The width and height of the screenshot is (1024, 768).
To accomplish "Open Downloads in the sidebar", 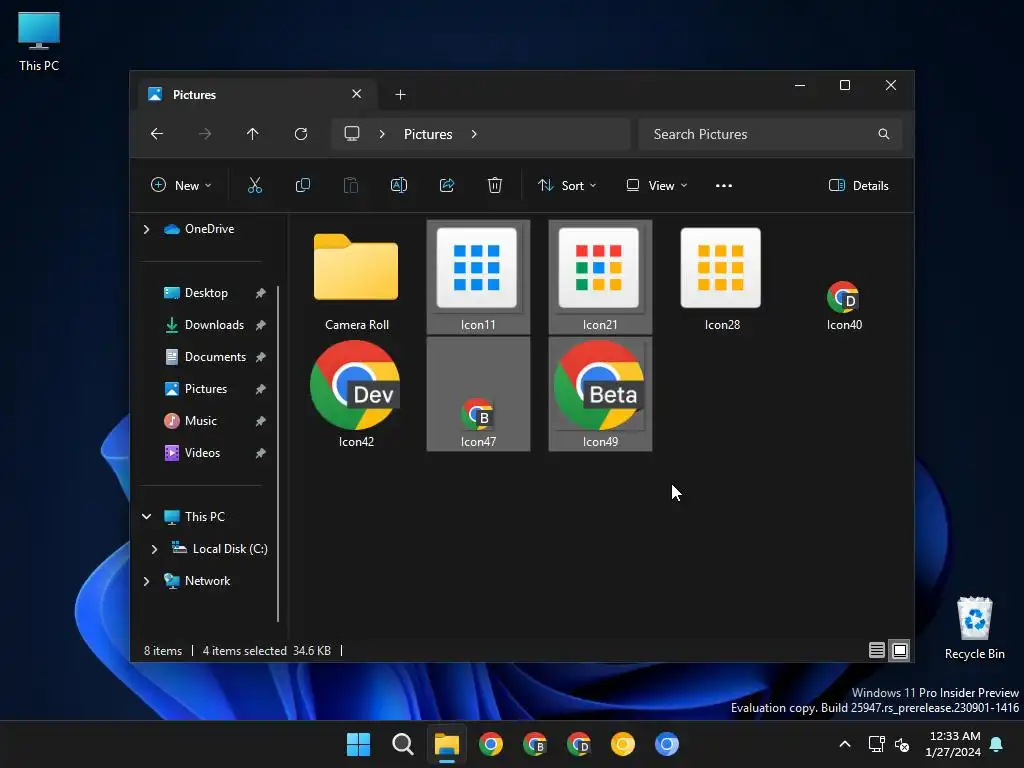I will click(214, 325).
